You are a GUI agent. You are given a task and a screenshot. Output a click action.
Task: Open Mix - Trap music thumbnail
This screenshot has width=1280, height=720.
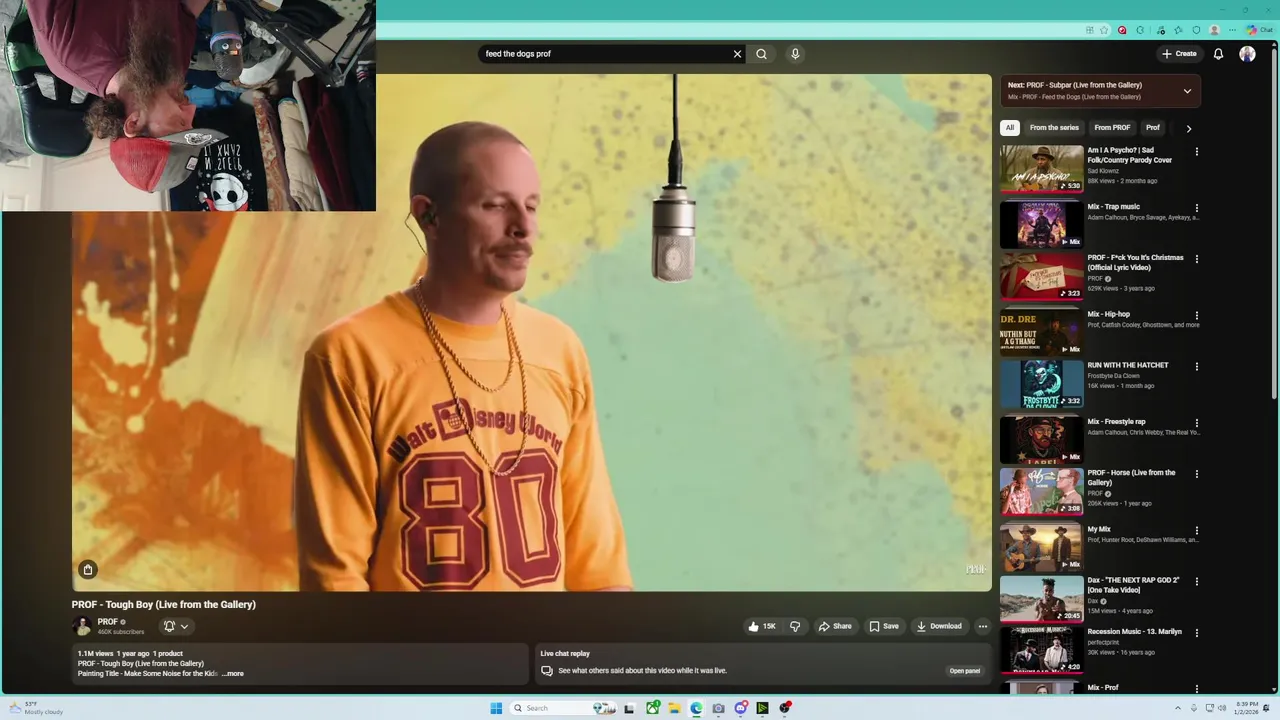click(x=1041, y=225)
